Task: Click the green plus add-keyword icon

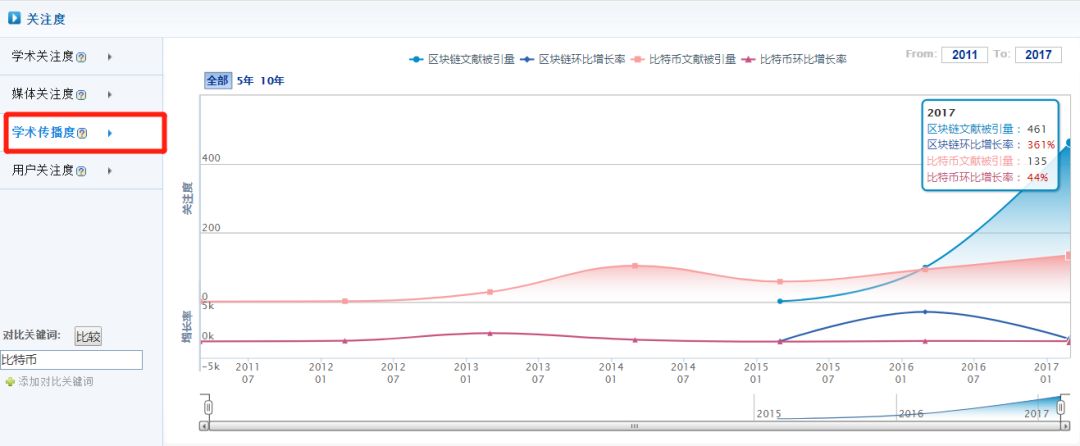Action: (x=10, y=382)
